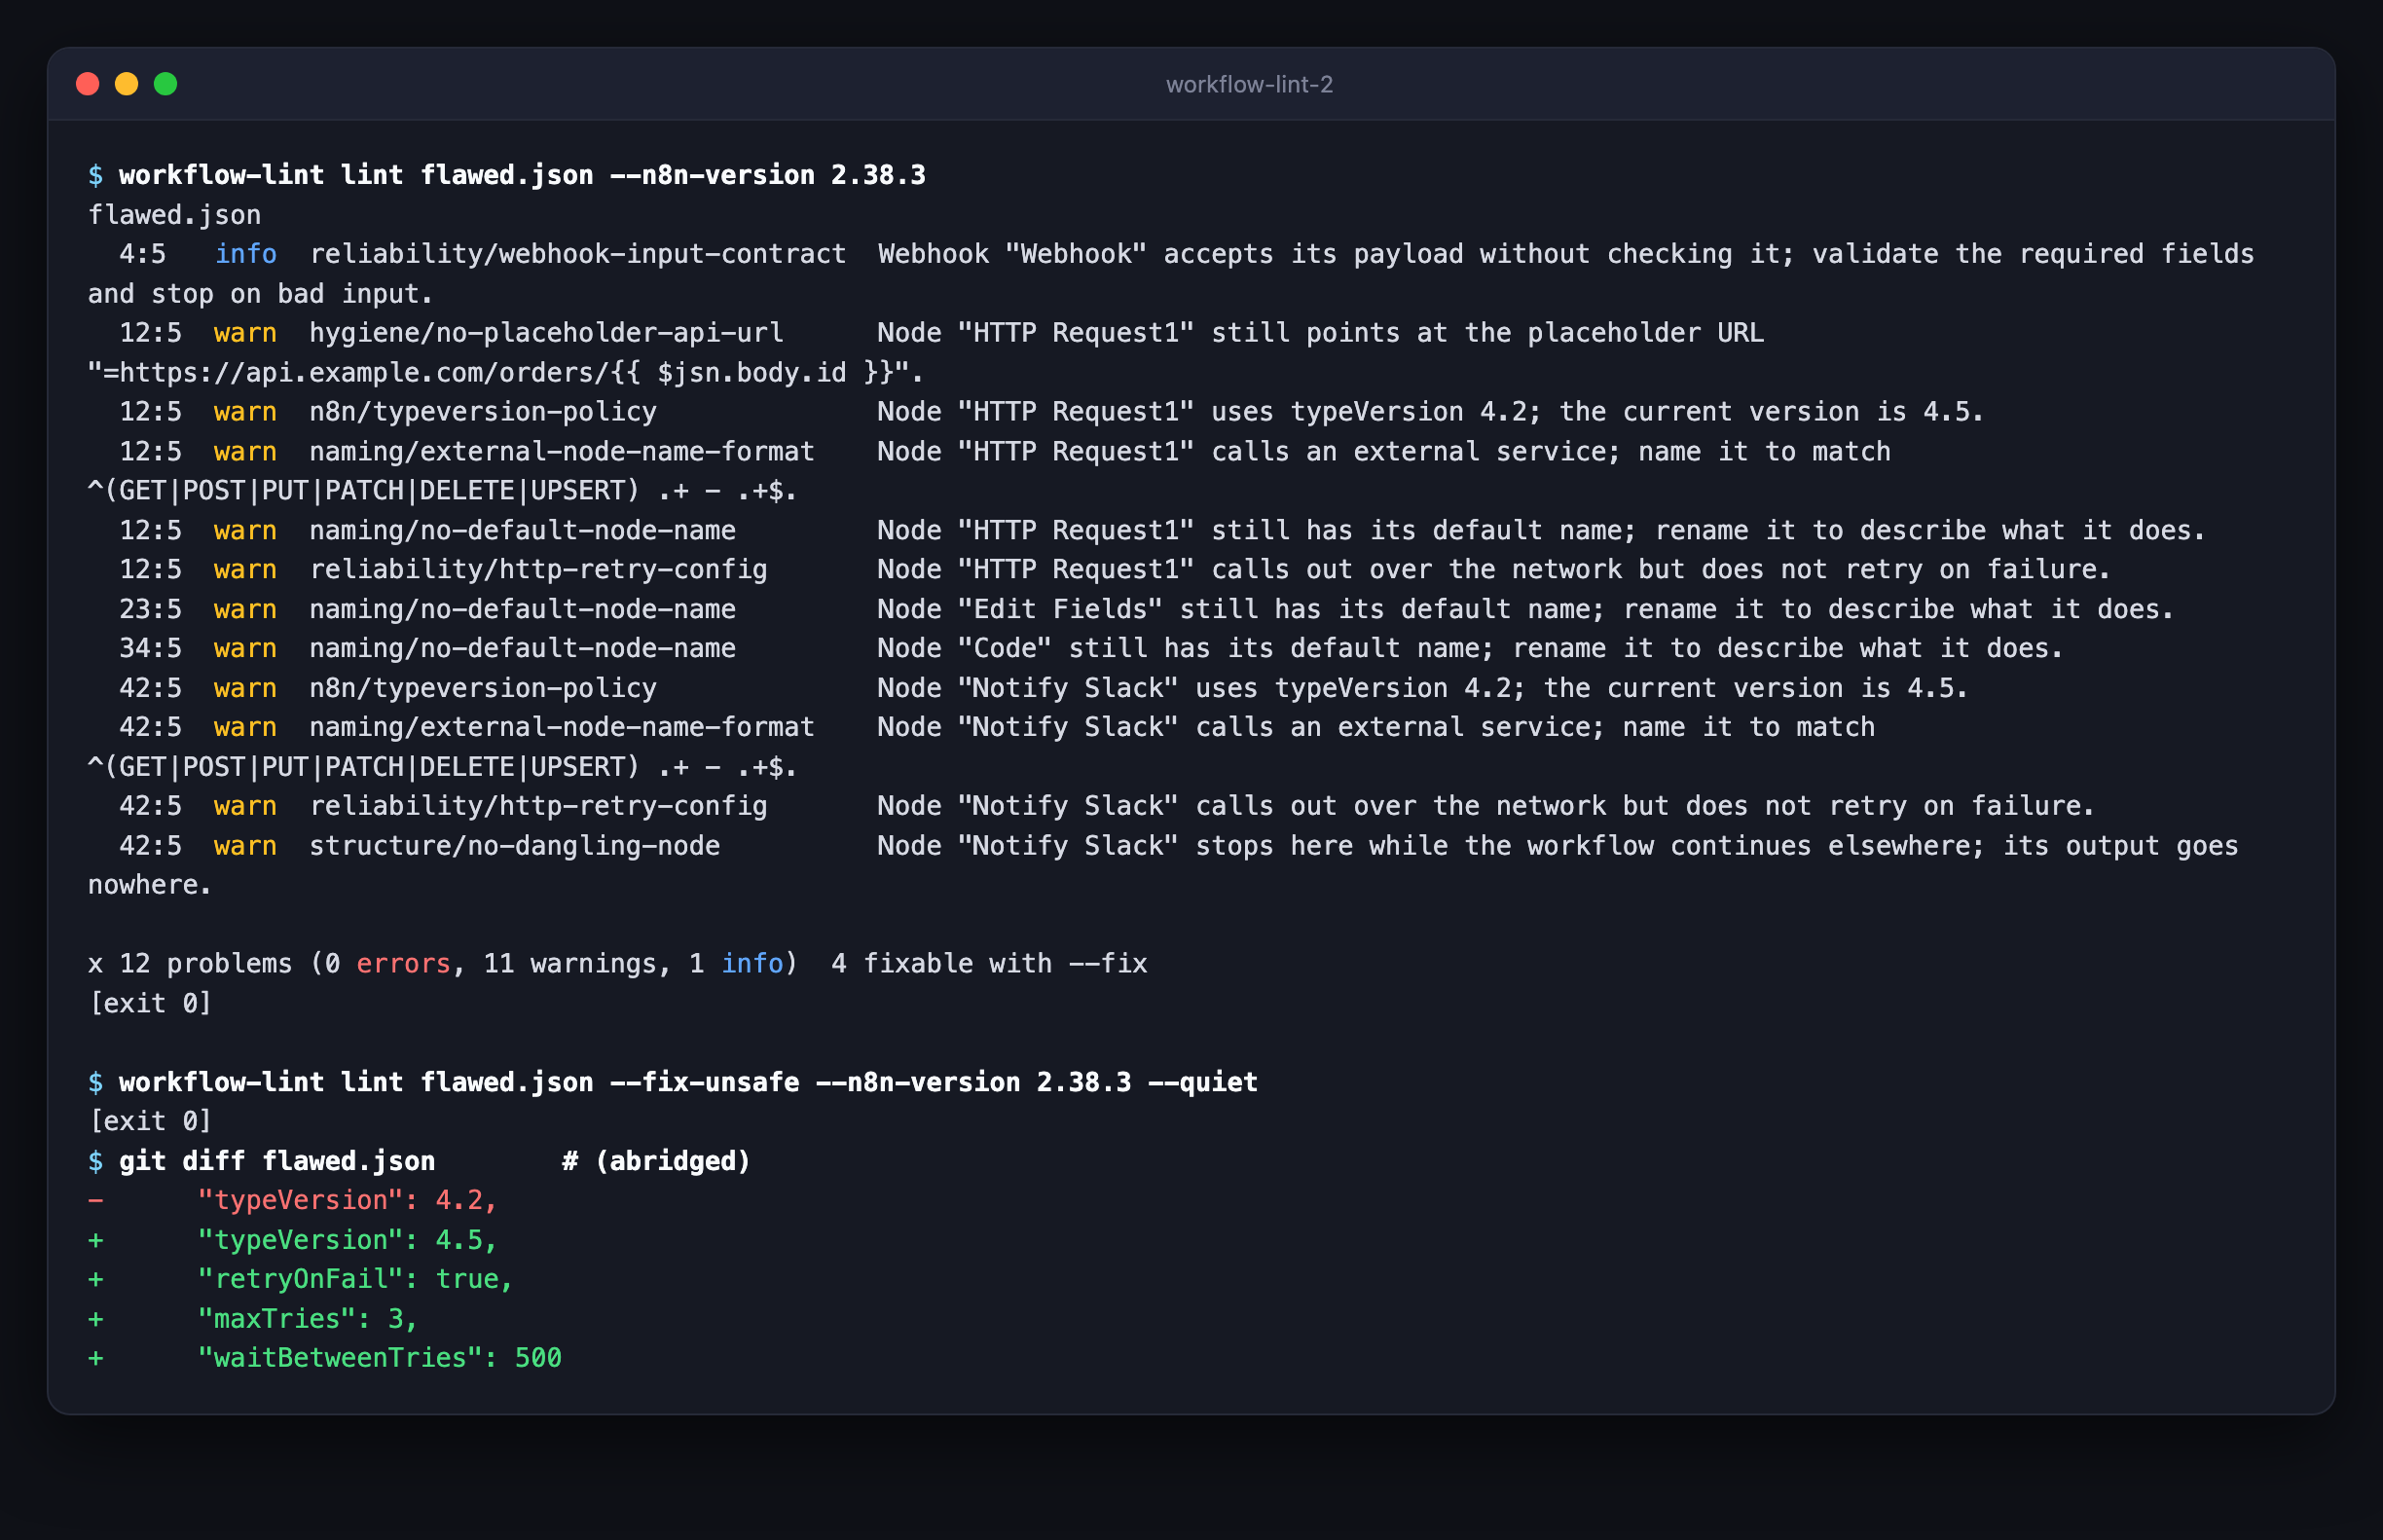Click the blue 'info' severity label on line 4:5
This screenshot has width=2383, height=1540.
(246, 254)
